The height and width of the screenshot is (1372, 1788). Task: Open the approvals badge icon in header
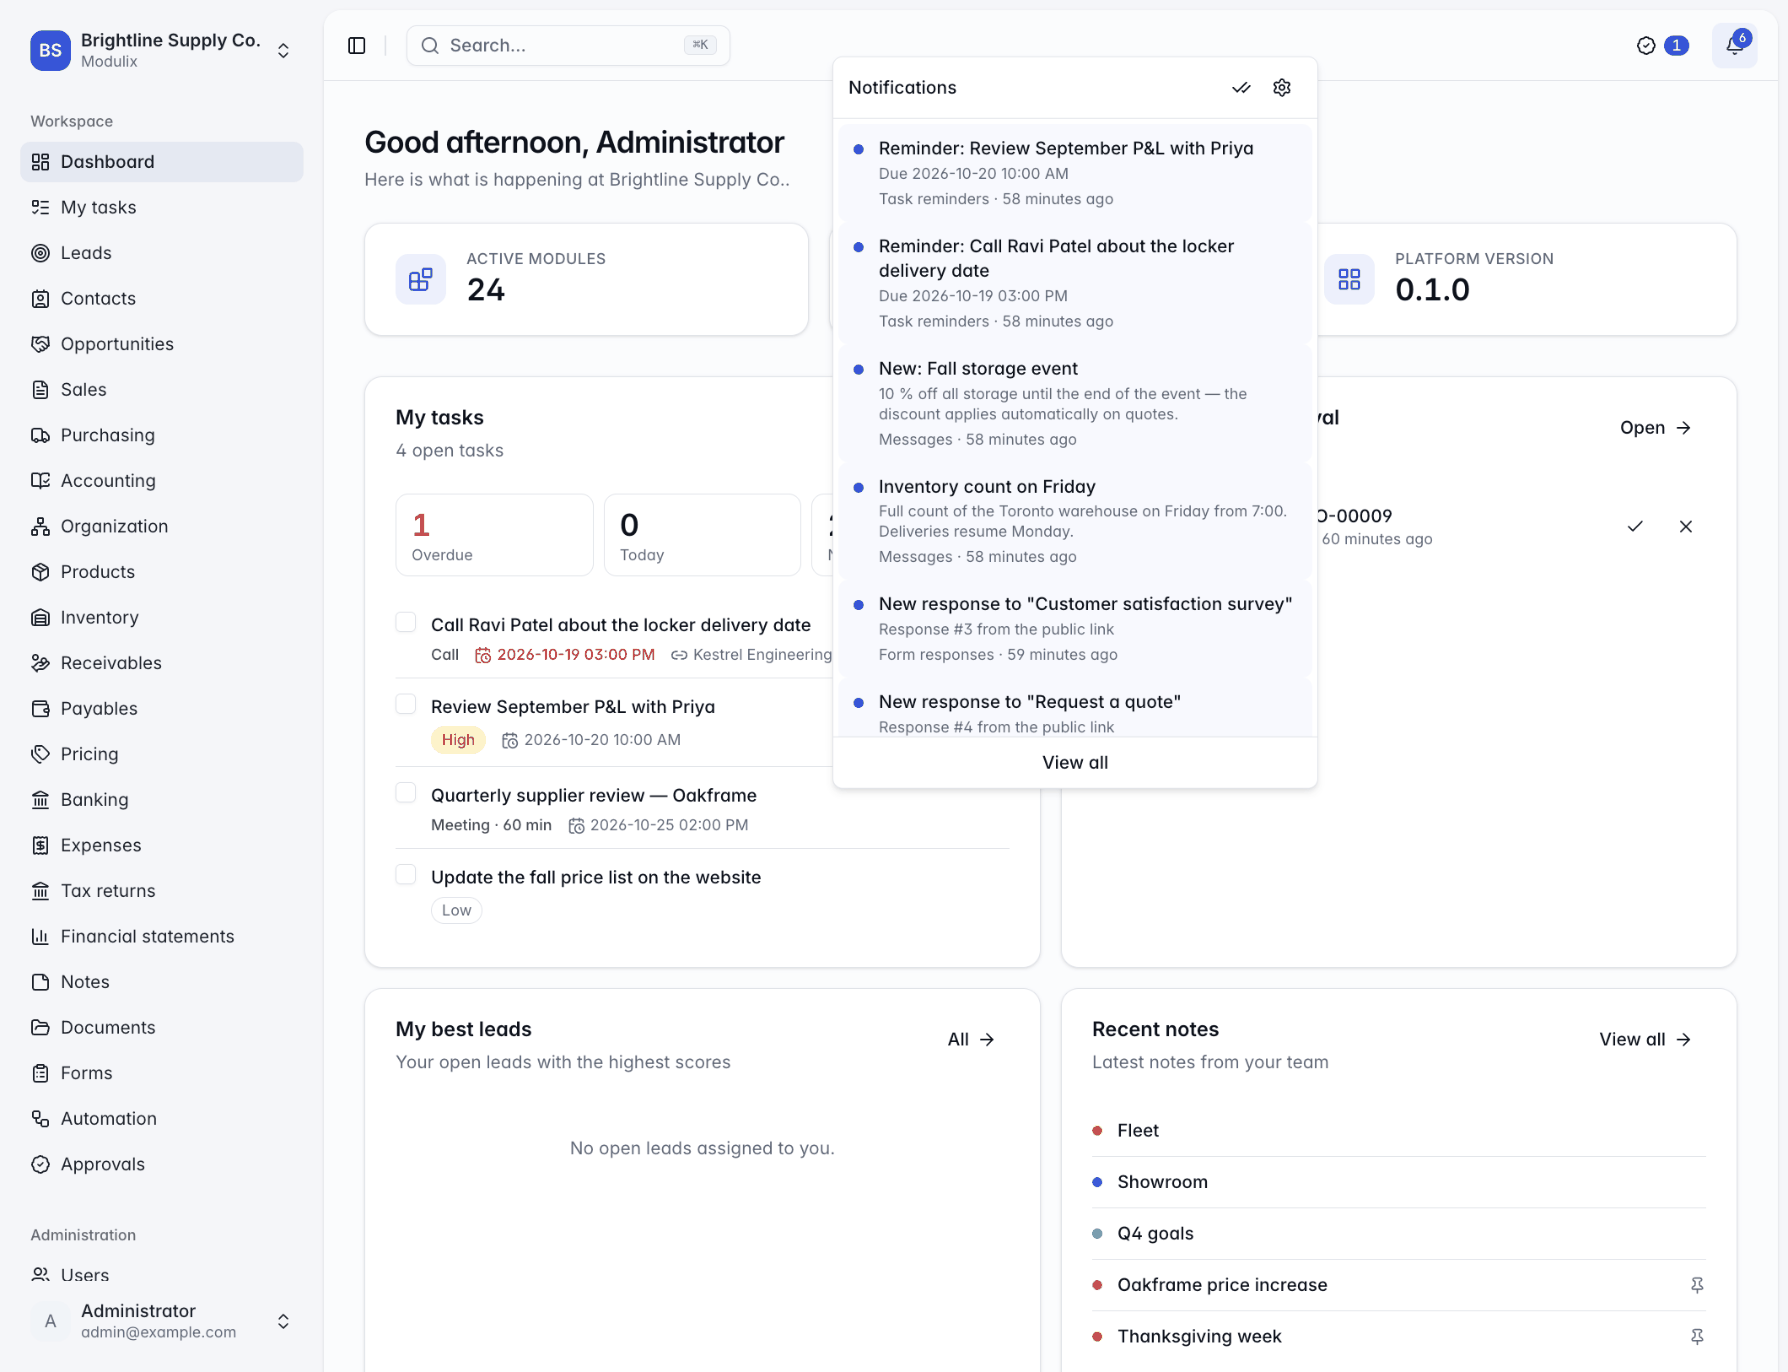tap(1662, 46)
